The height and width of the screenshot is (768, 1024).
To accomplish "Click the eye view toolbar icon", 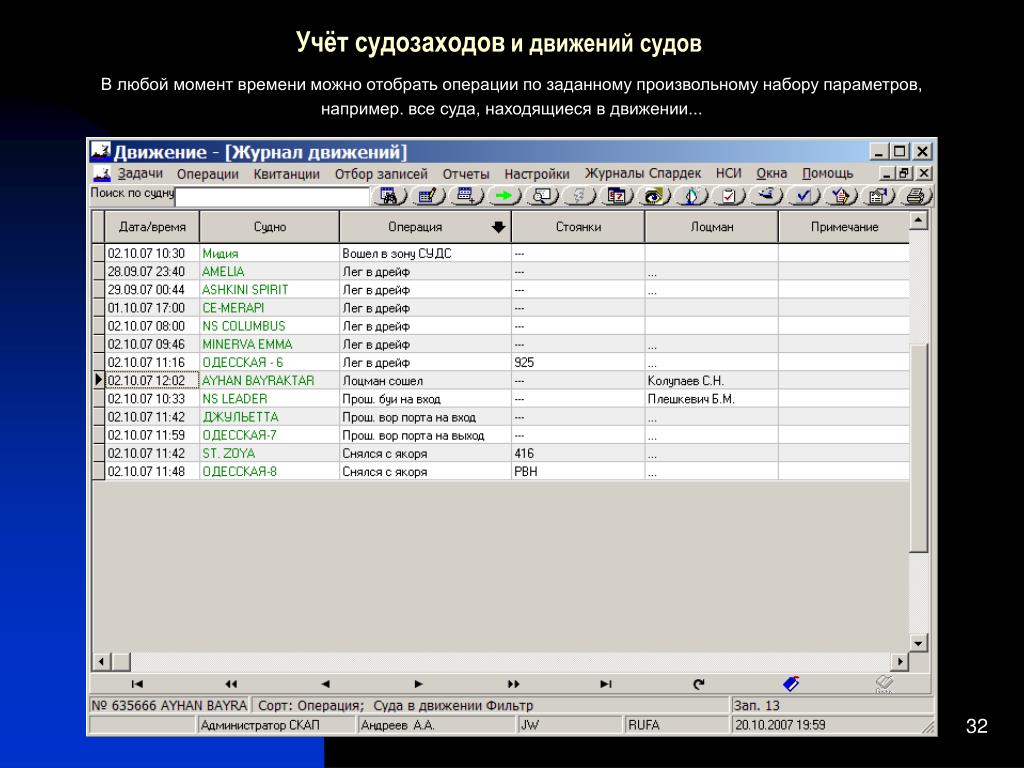I will click(654, 195).
